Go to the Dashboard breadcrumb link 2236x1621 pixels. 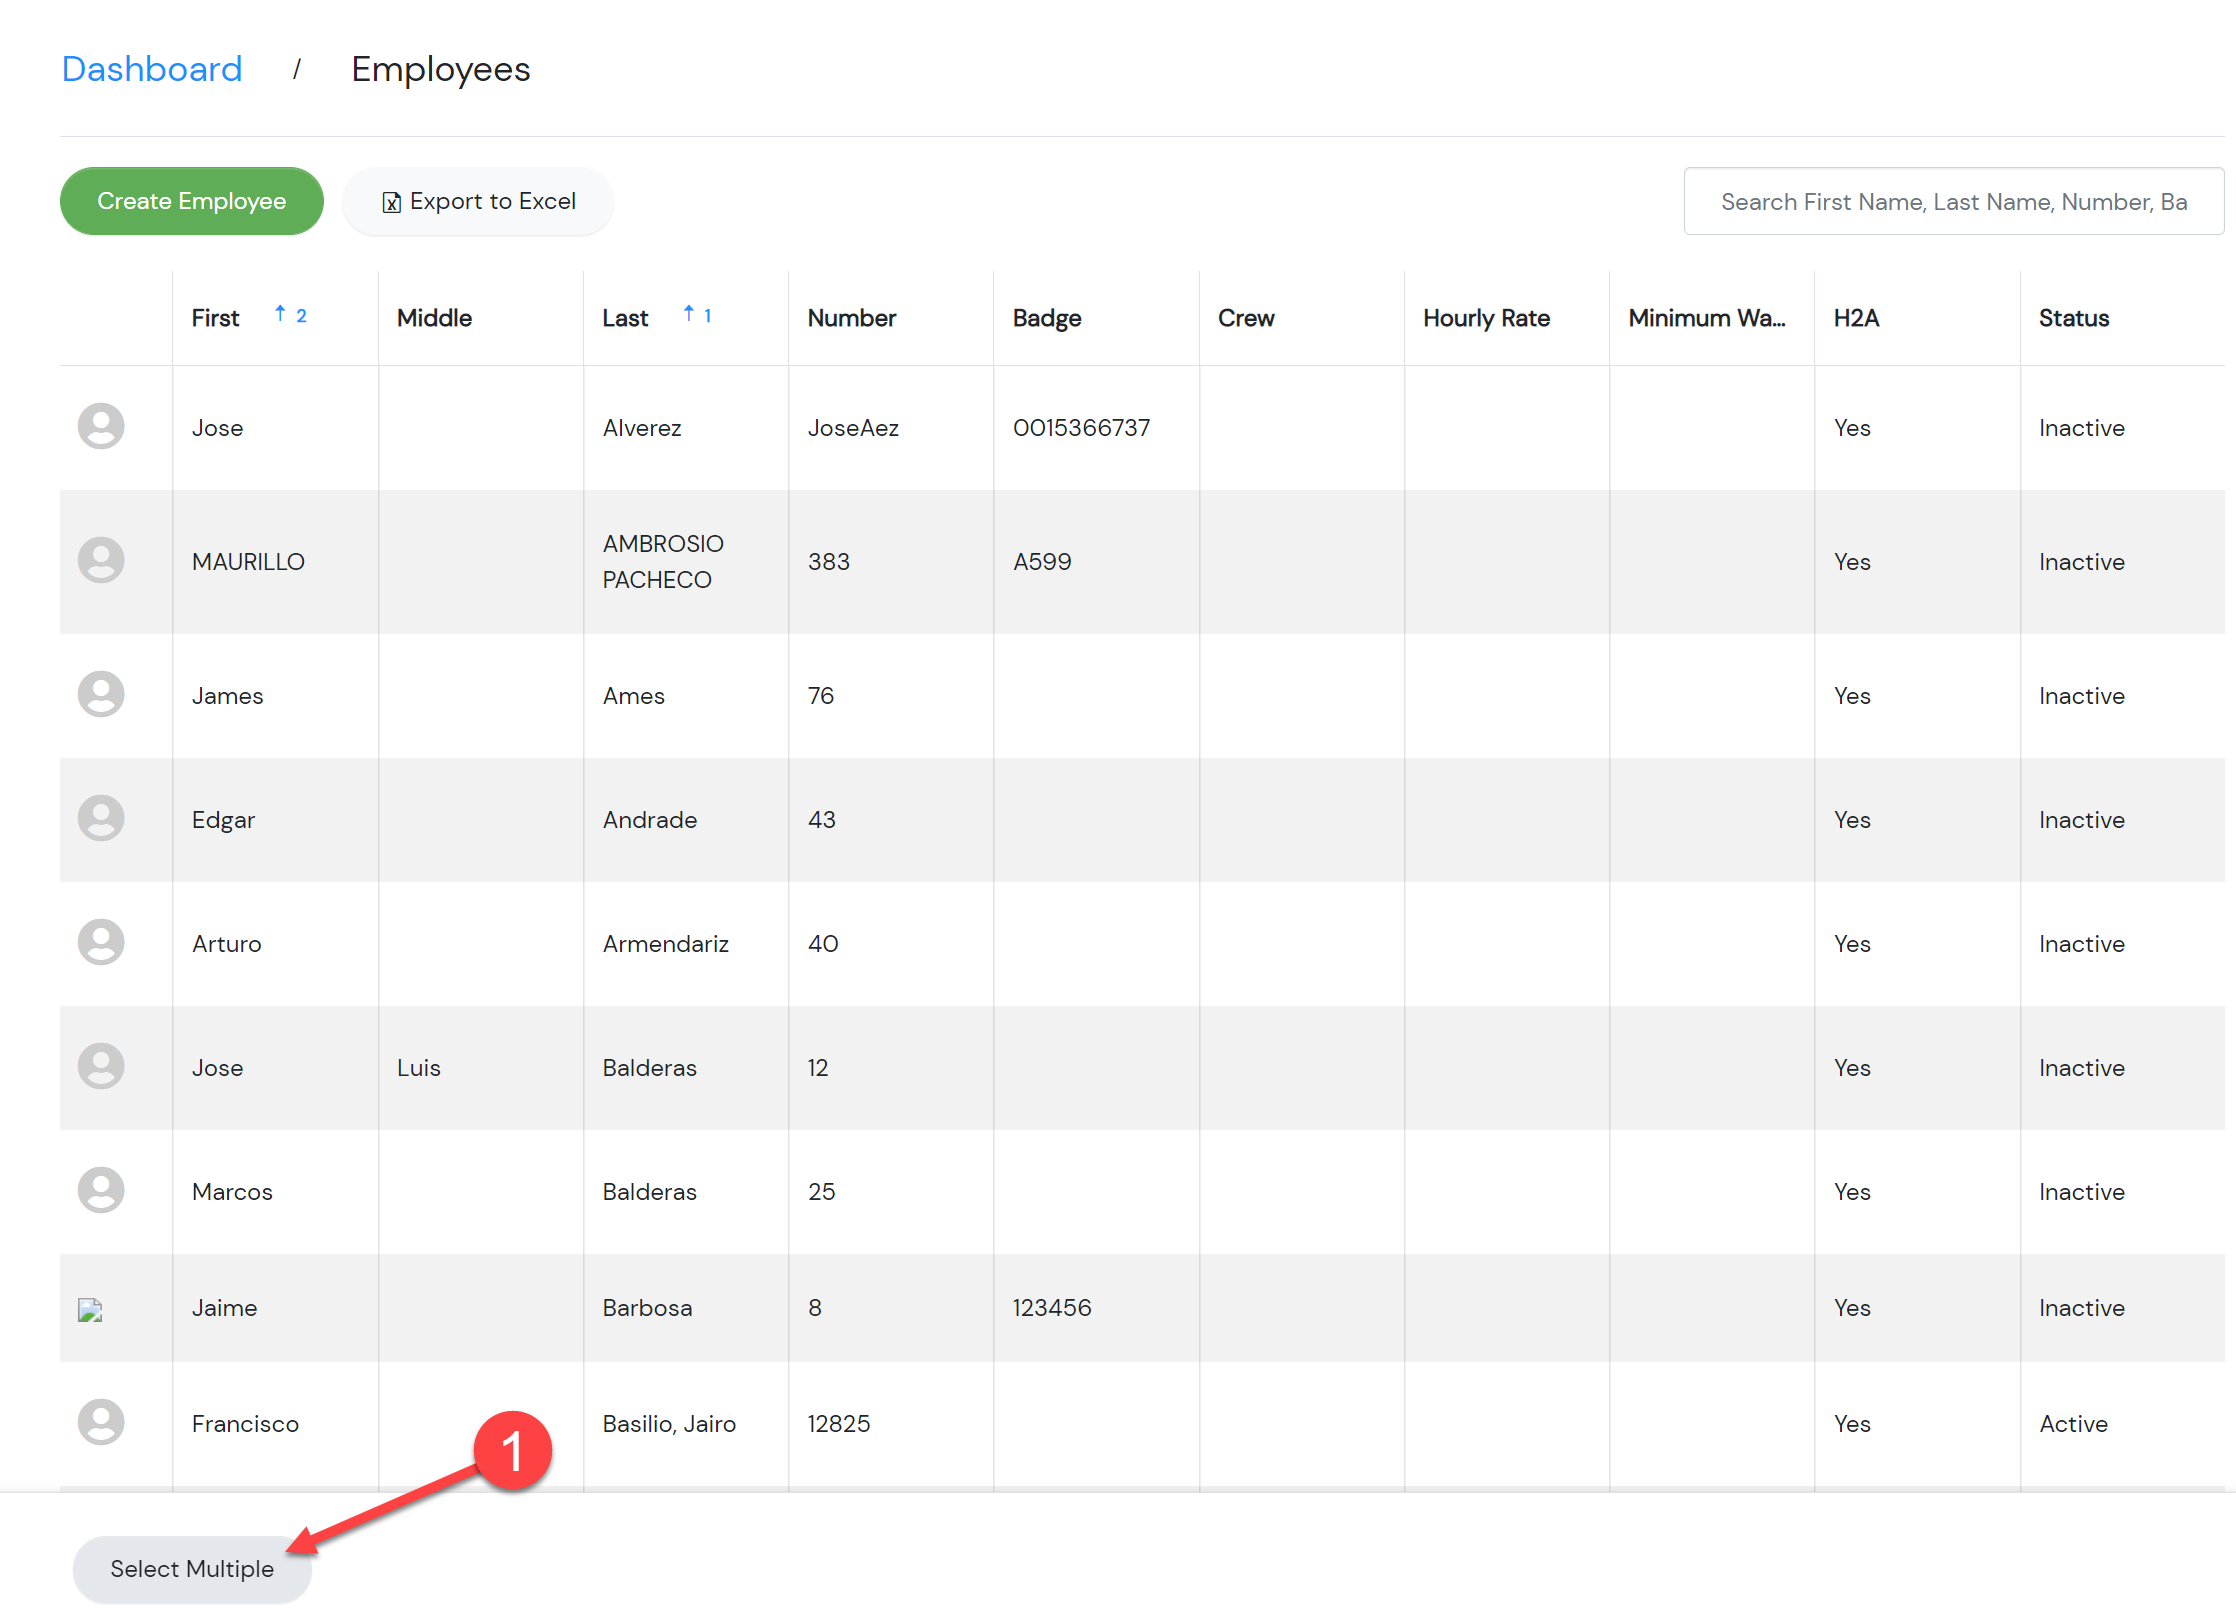click(x=152, y=69)
